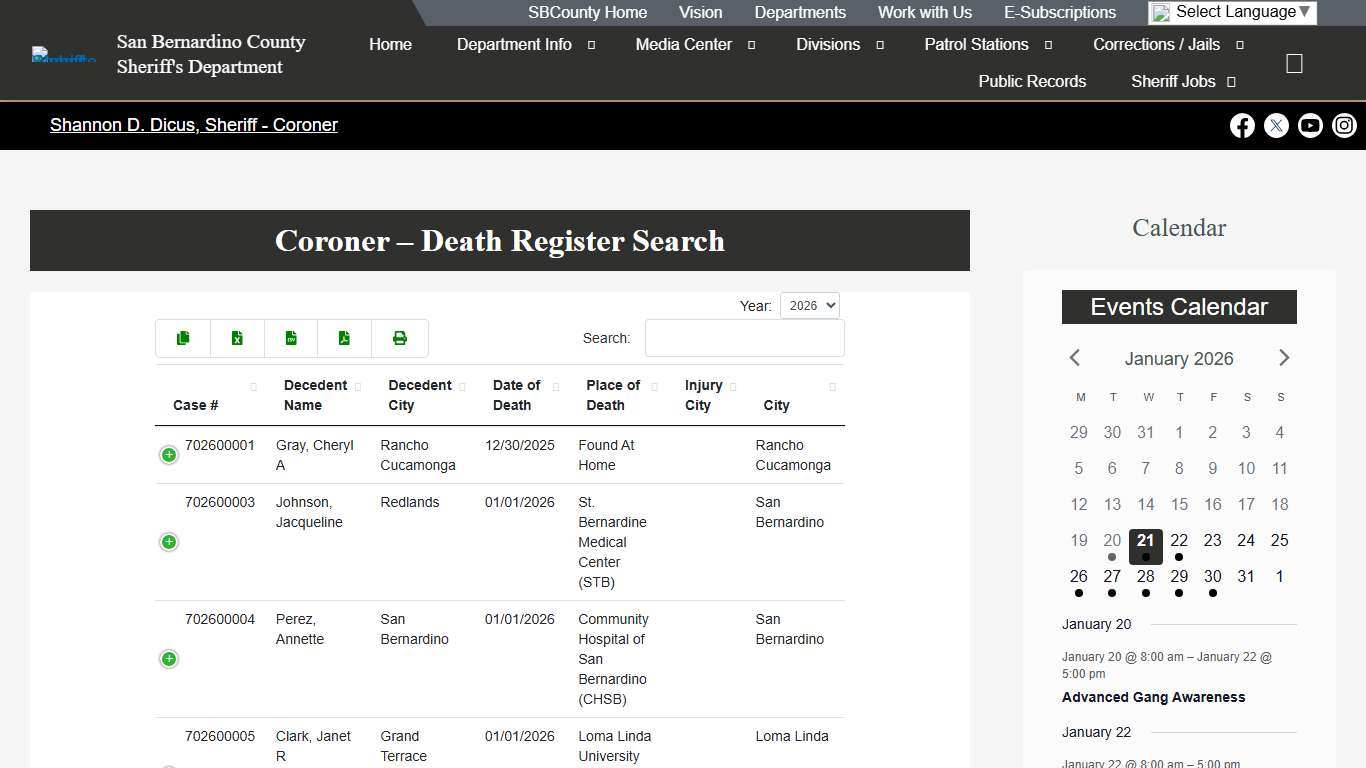Click the Copy export icon
Screen dimensions: 1366x768
tap(183, 338)
